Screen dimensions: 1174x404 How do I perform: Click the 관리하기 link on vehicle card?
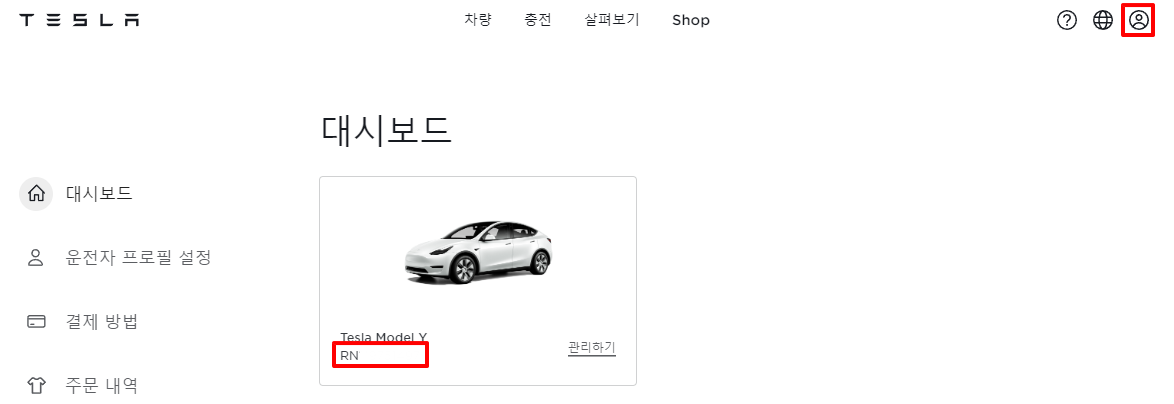click(591, 347)
